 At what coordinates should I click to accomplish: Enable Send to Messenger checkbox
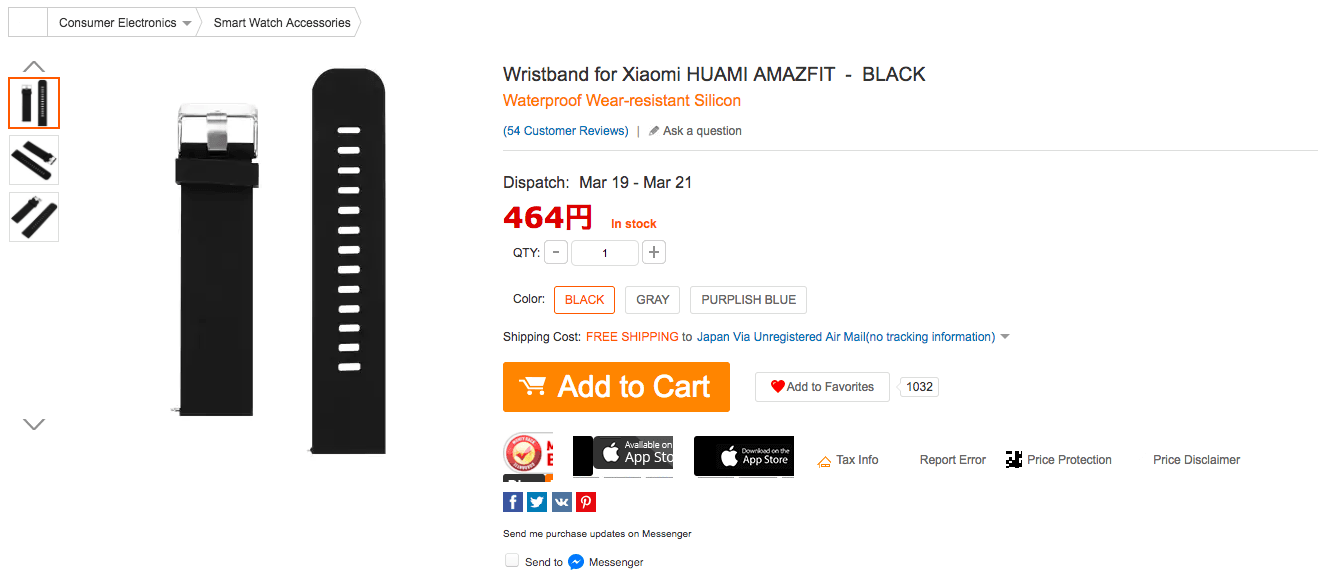[x=512, y=561]
